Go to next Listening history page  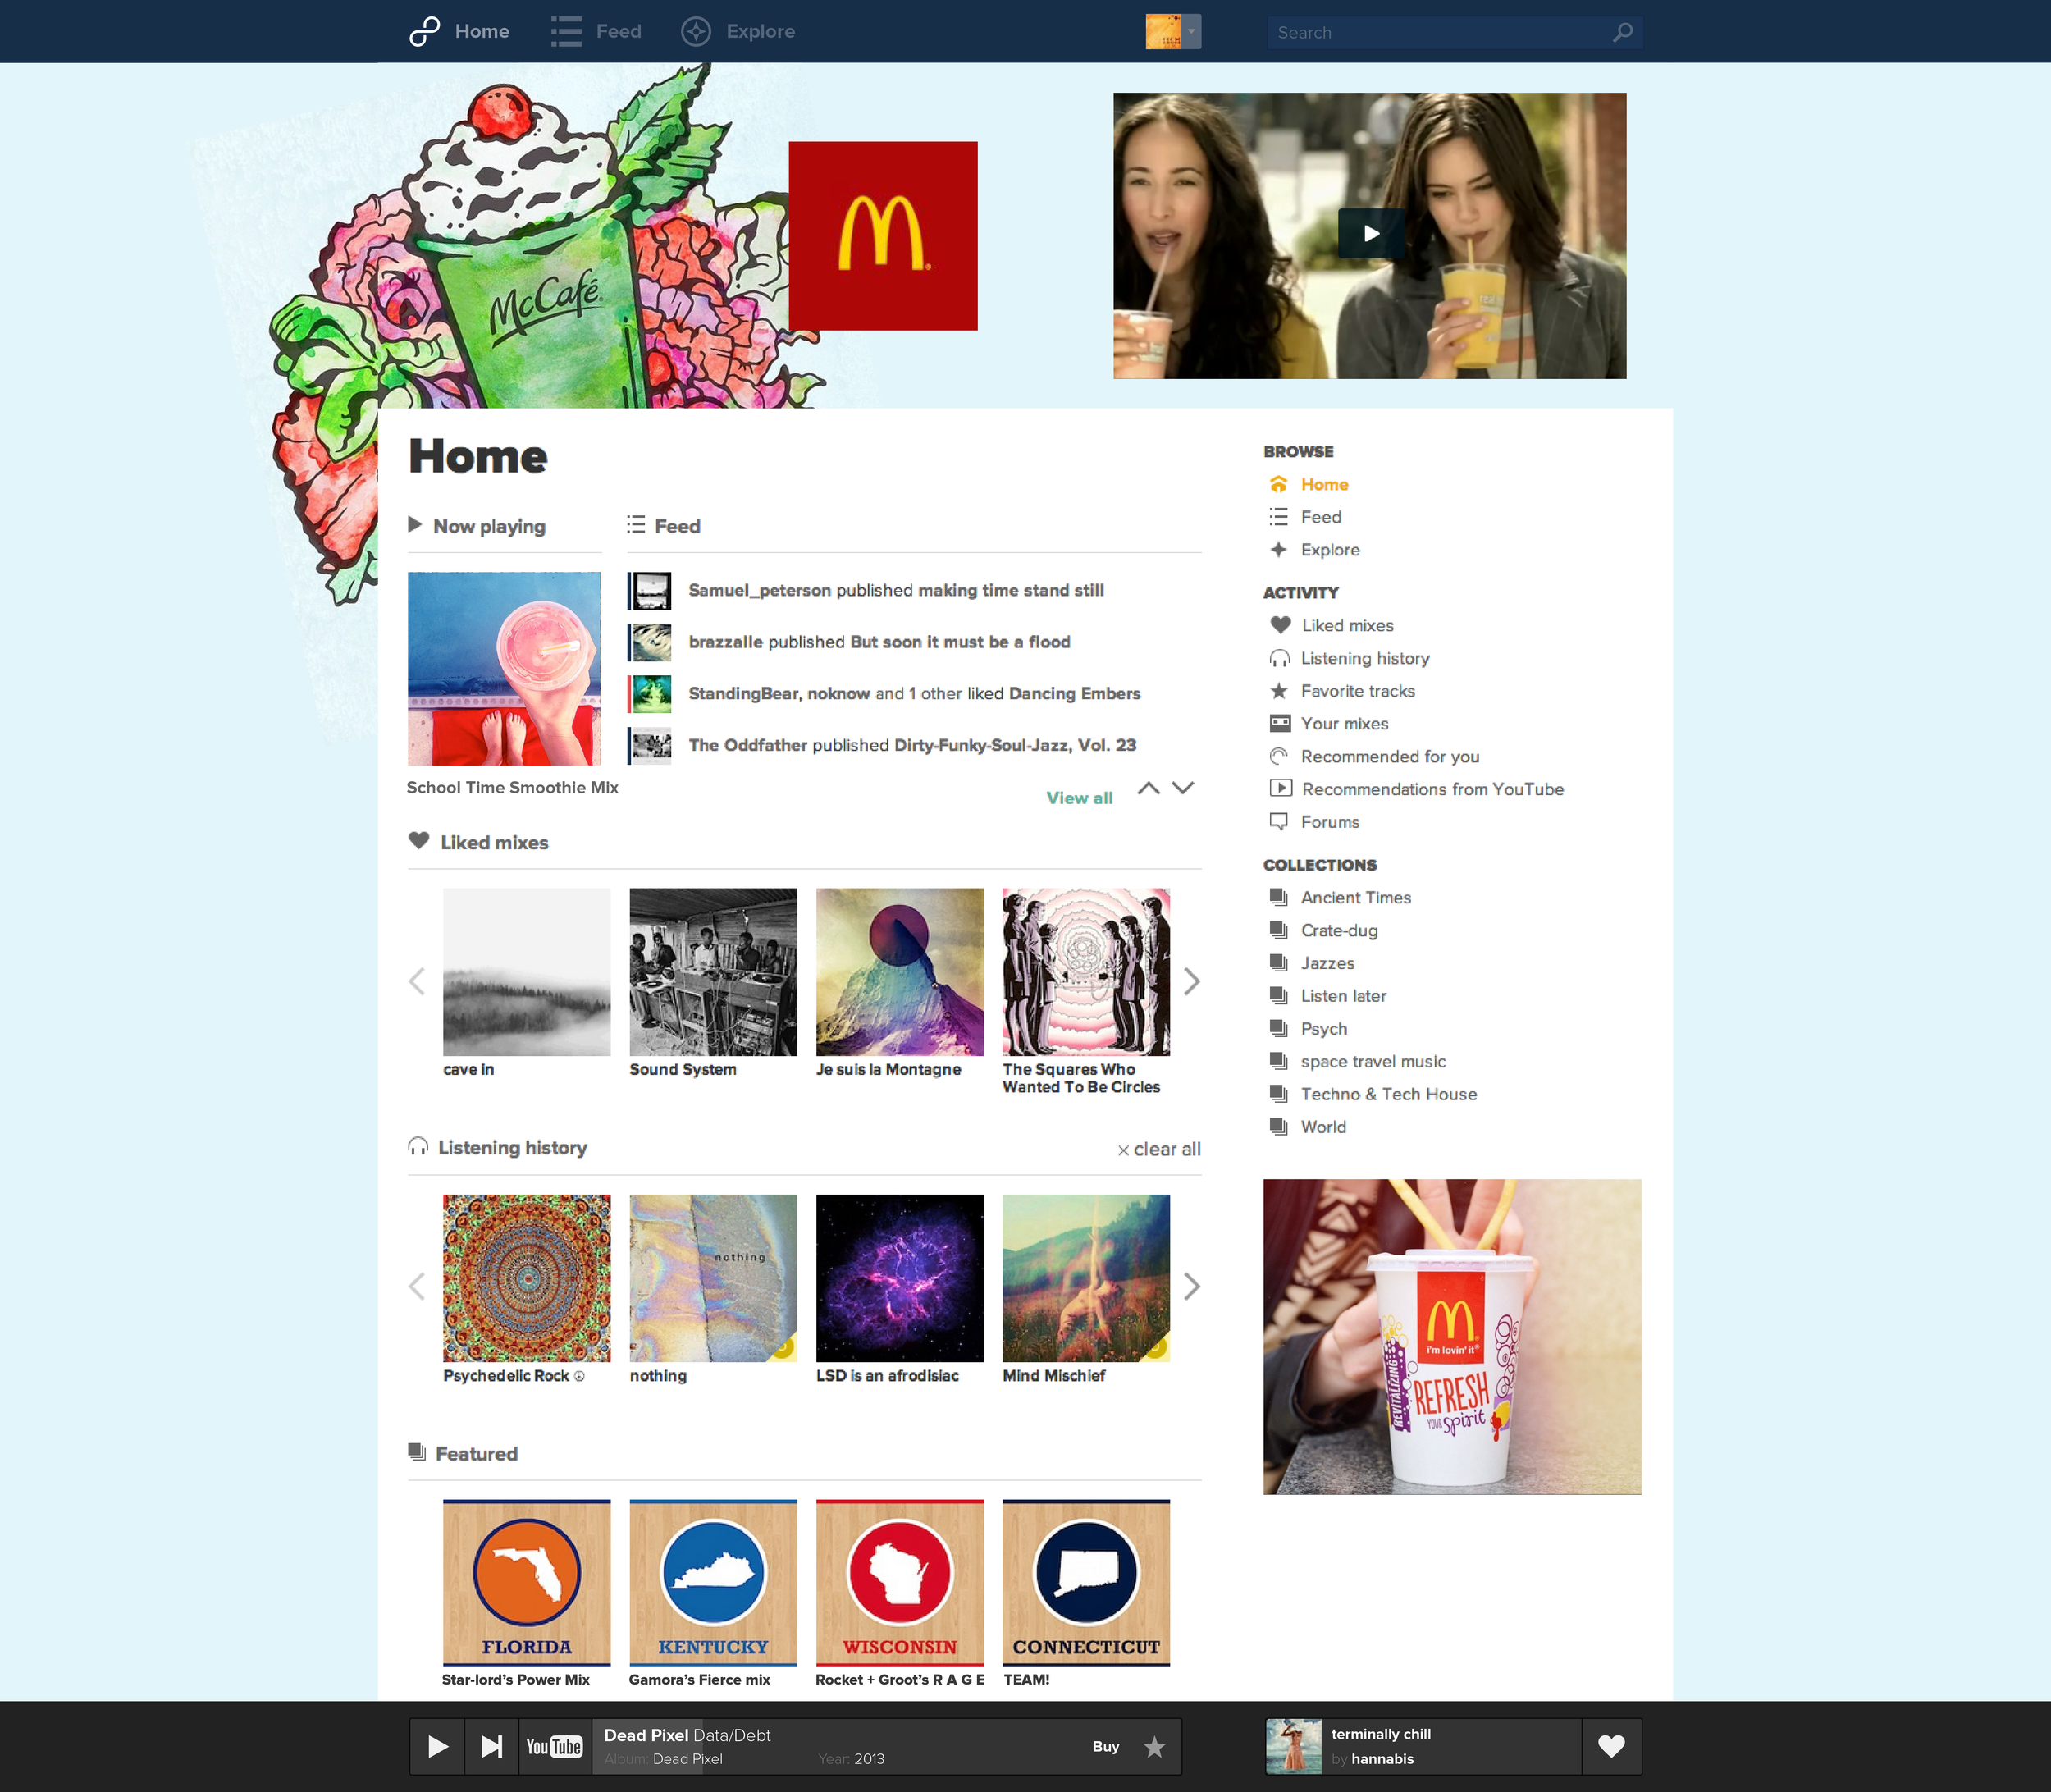point(1191,1286)
